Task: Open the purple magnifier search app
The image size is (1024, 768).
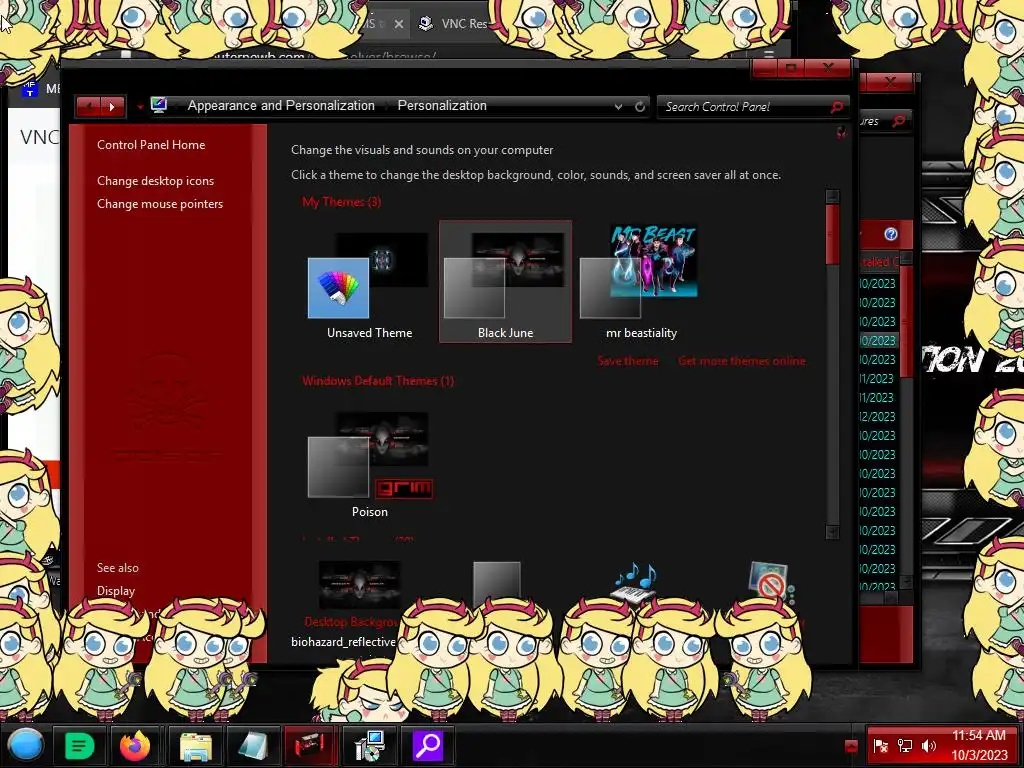Action: pos(428,745)
